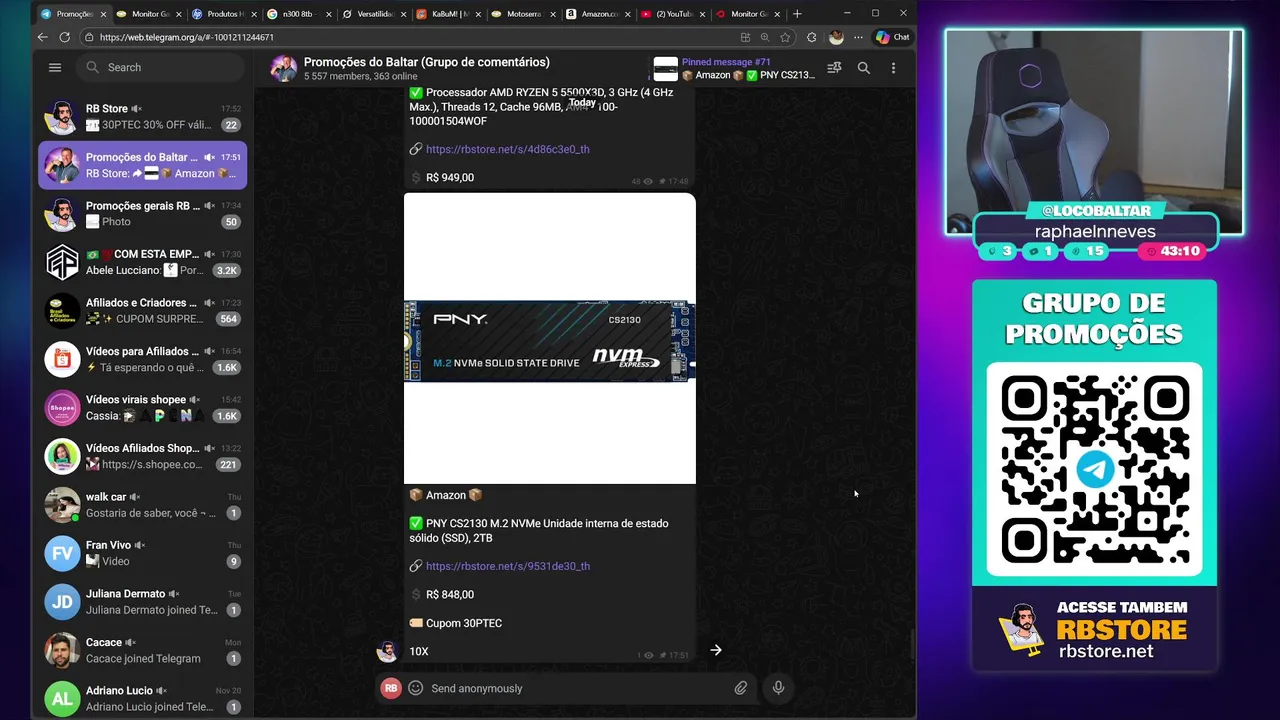
Task: Bookmark this page with the star
Action: pyautogui.click(x=785, y=37)
